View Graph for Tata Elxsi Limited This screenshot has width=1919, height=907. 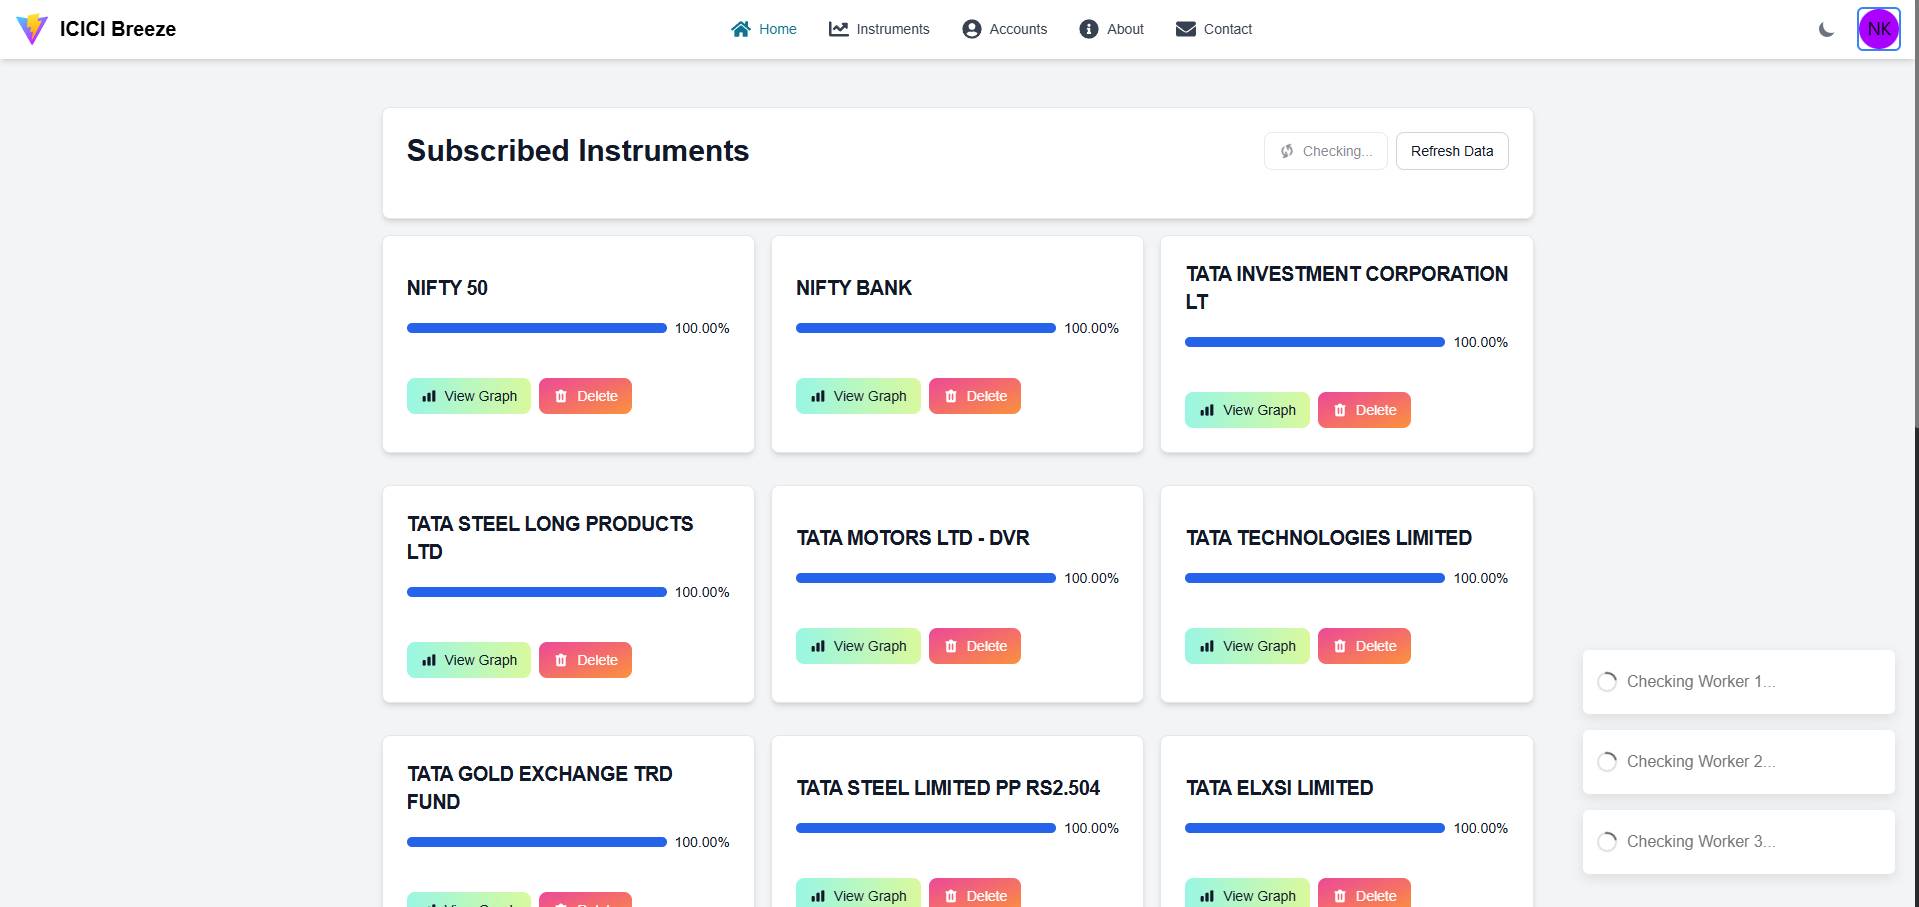click(1247, 893)
